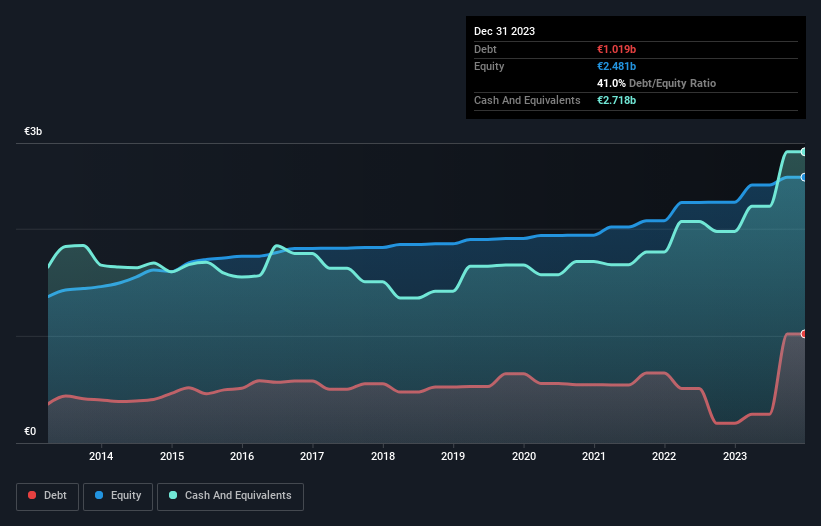The height and width of the screenshot is (526, 821).
Task: Click the 2016 x-axis label
Action: click(242, 456)
